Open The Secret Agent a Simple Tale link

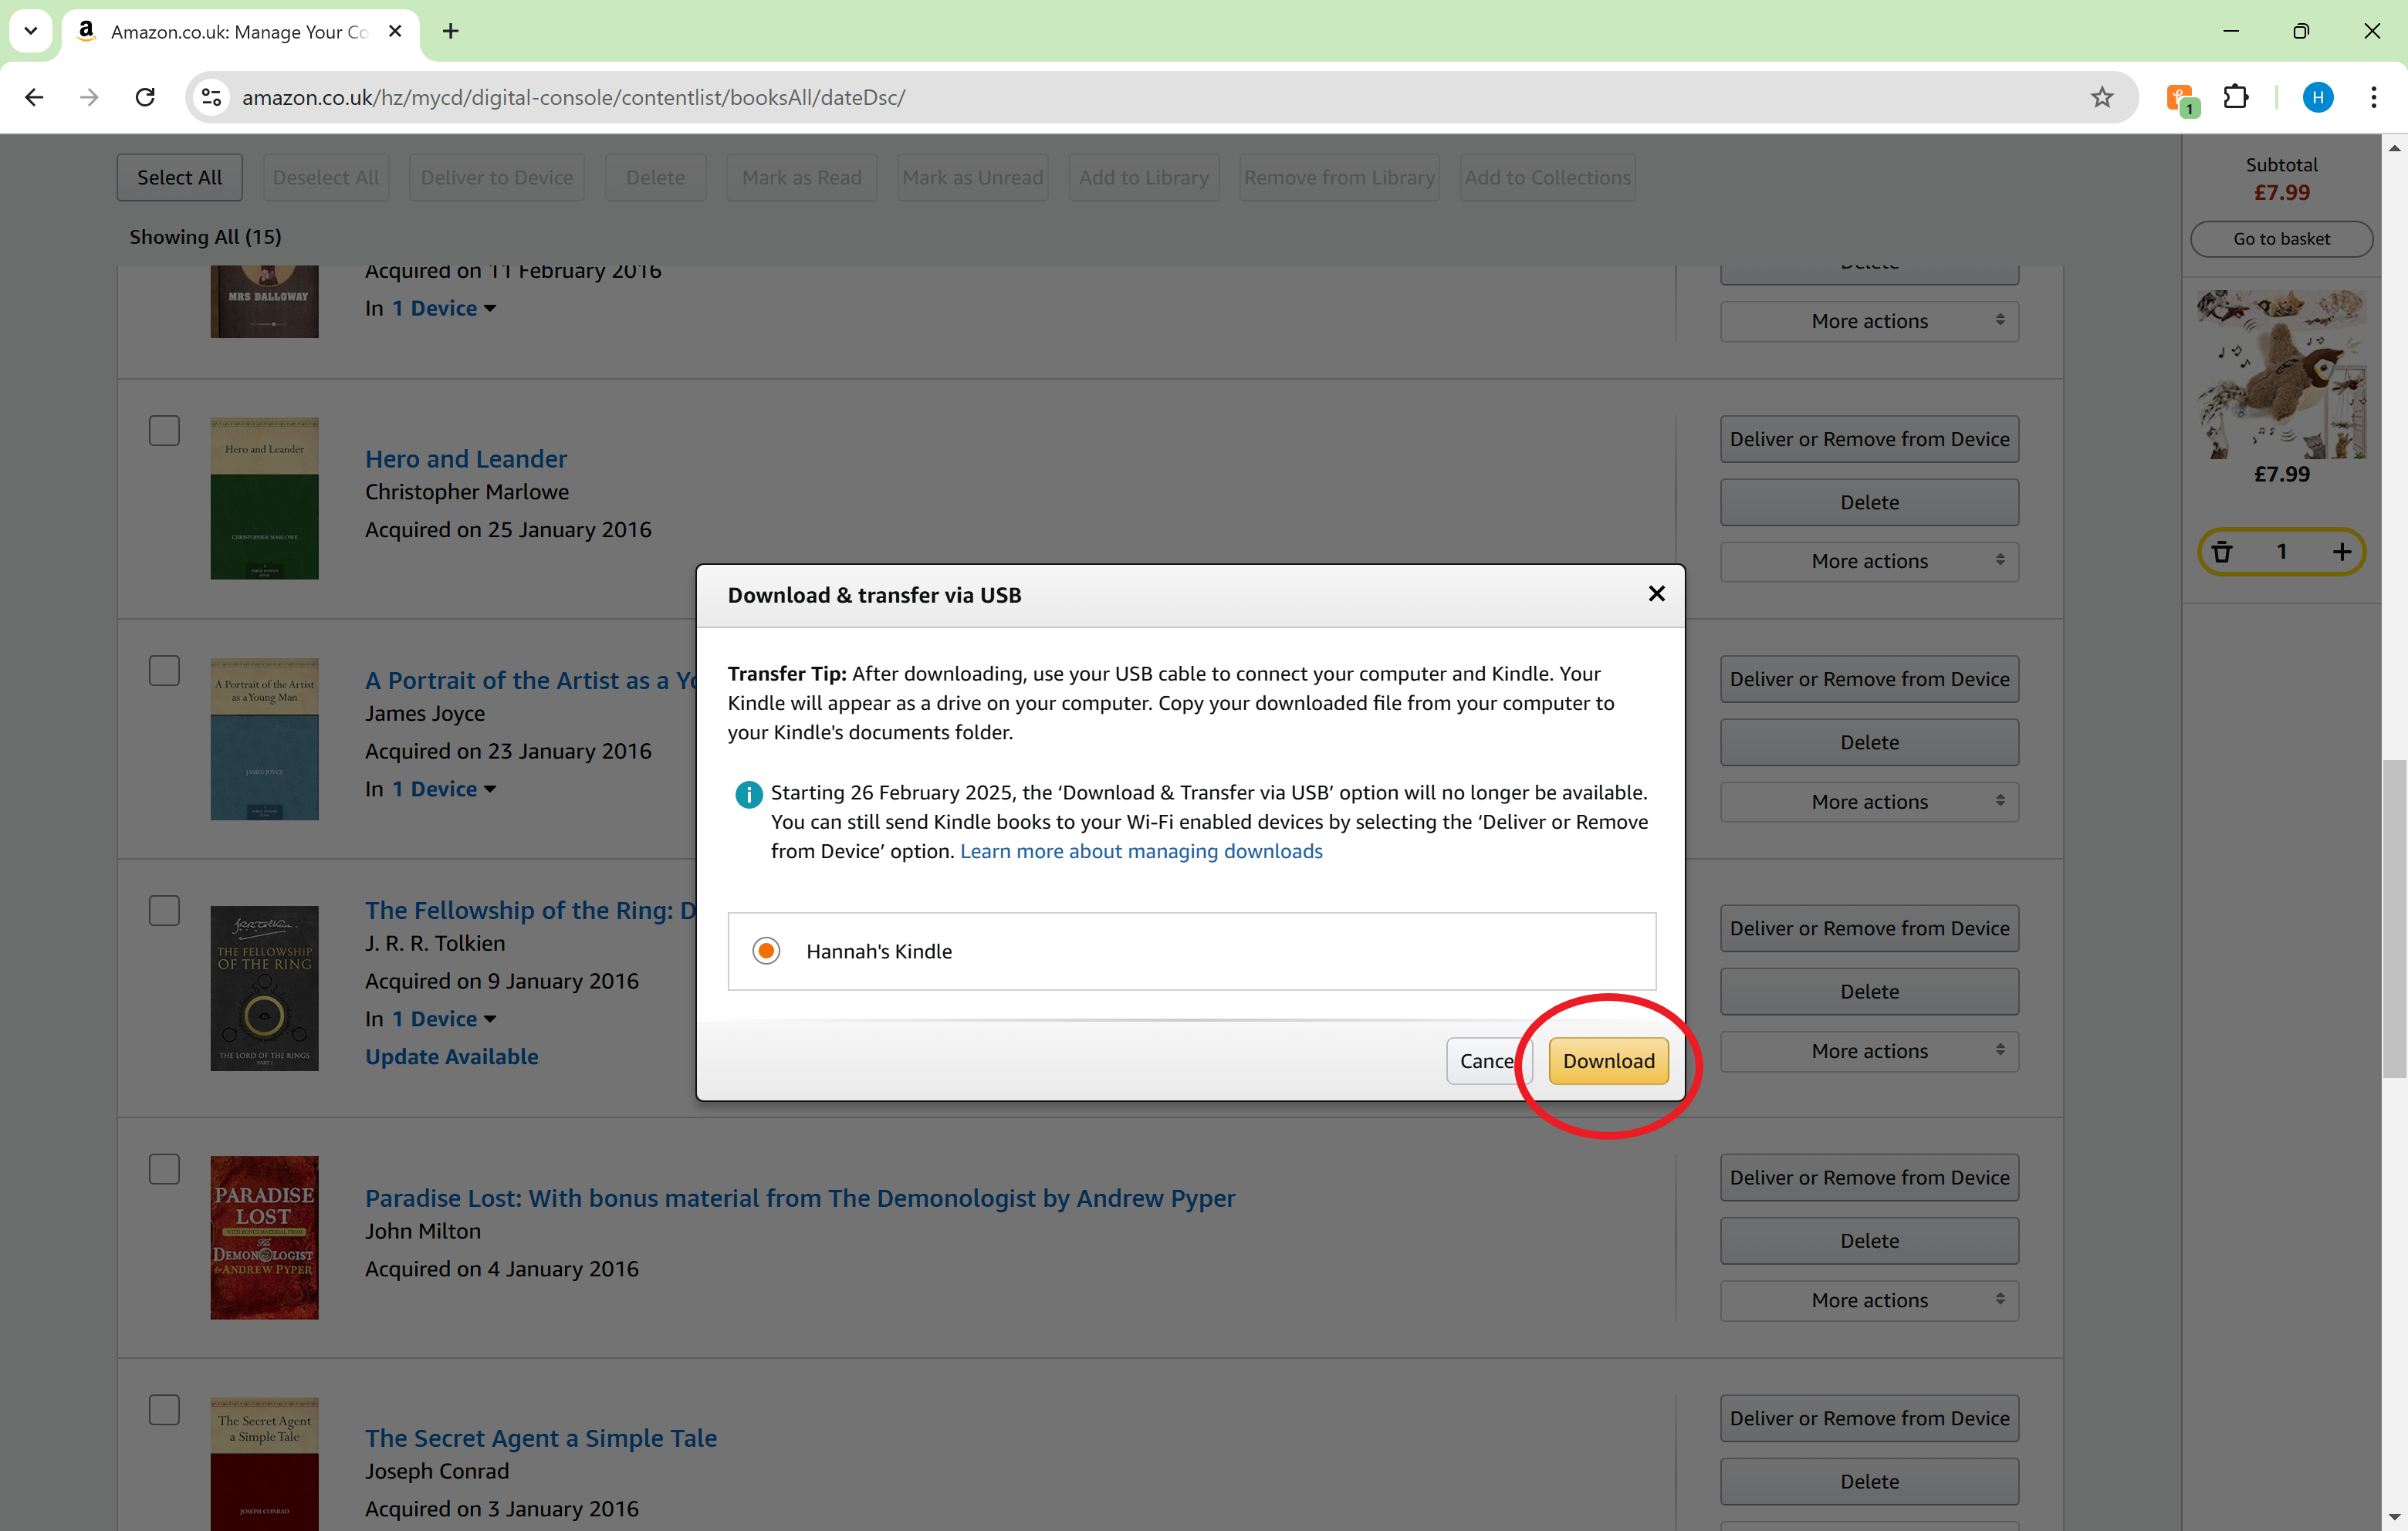[541, 1438]
